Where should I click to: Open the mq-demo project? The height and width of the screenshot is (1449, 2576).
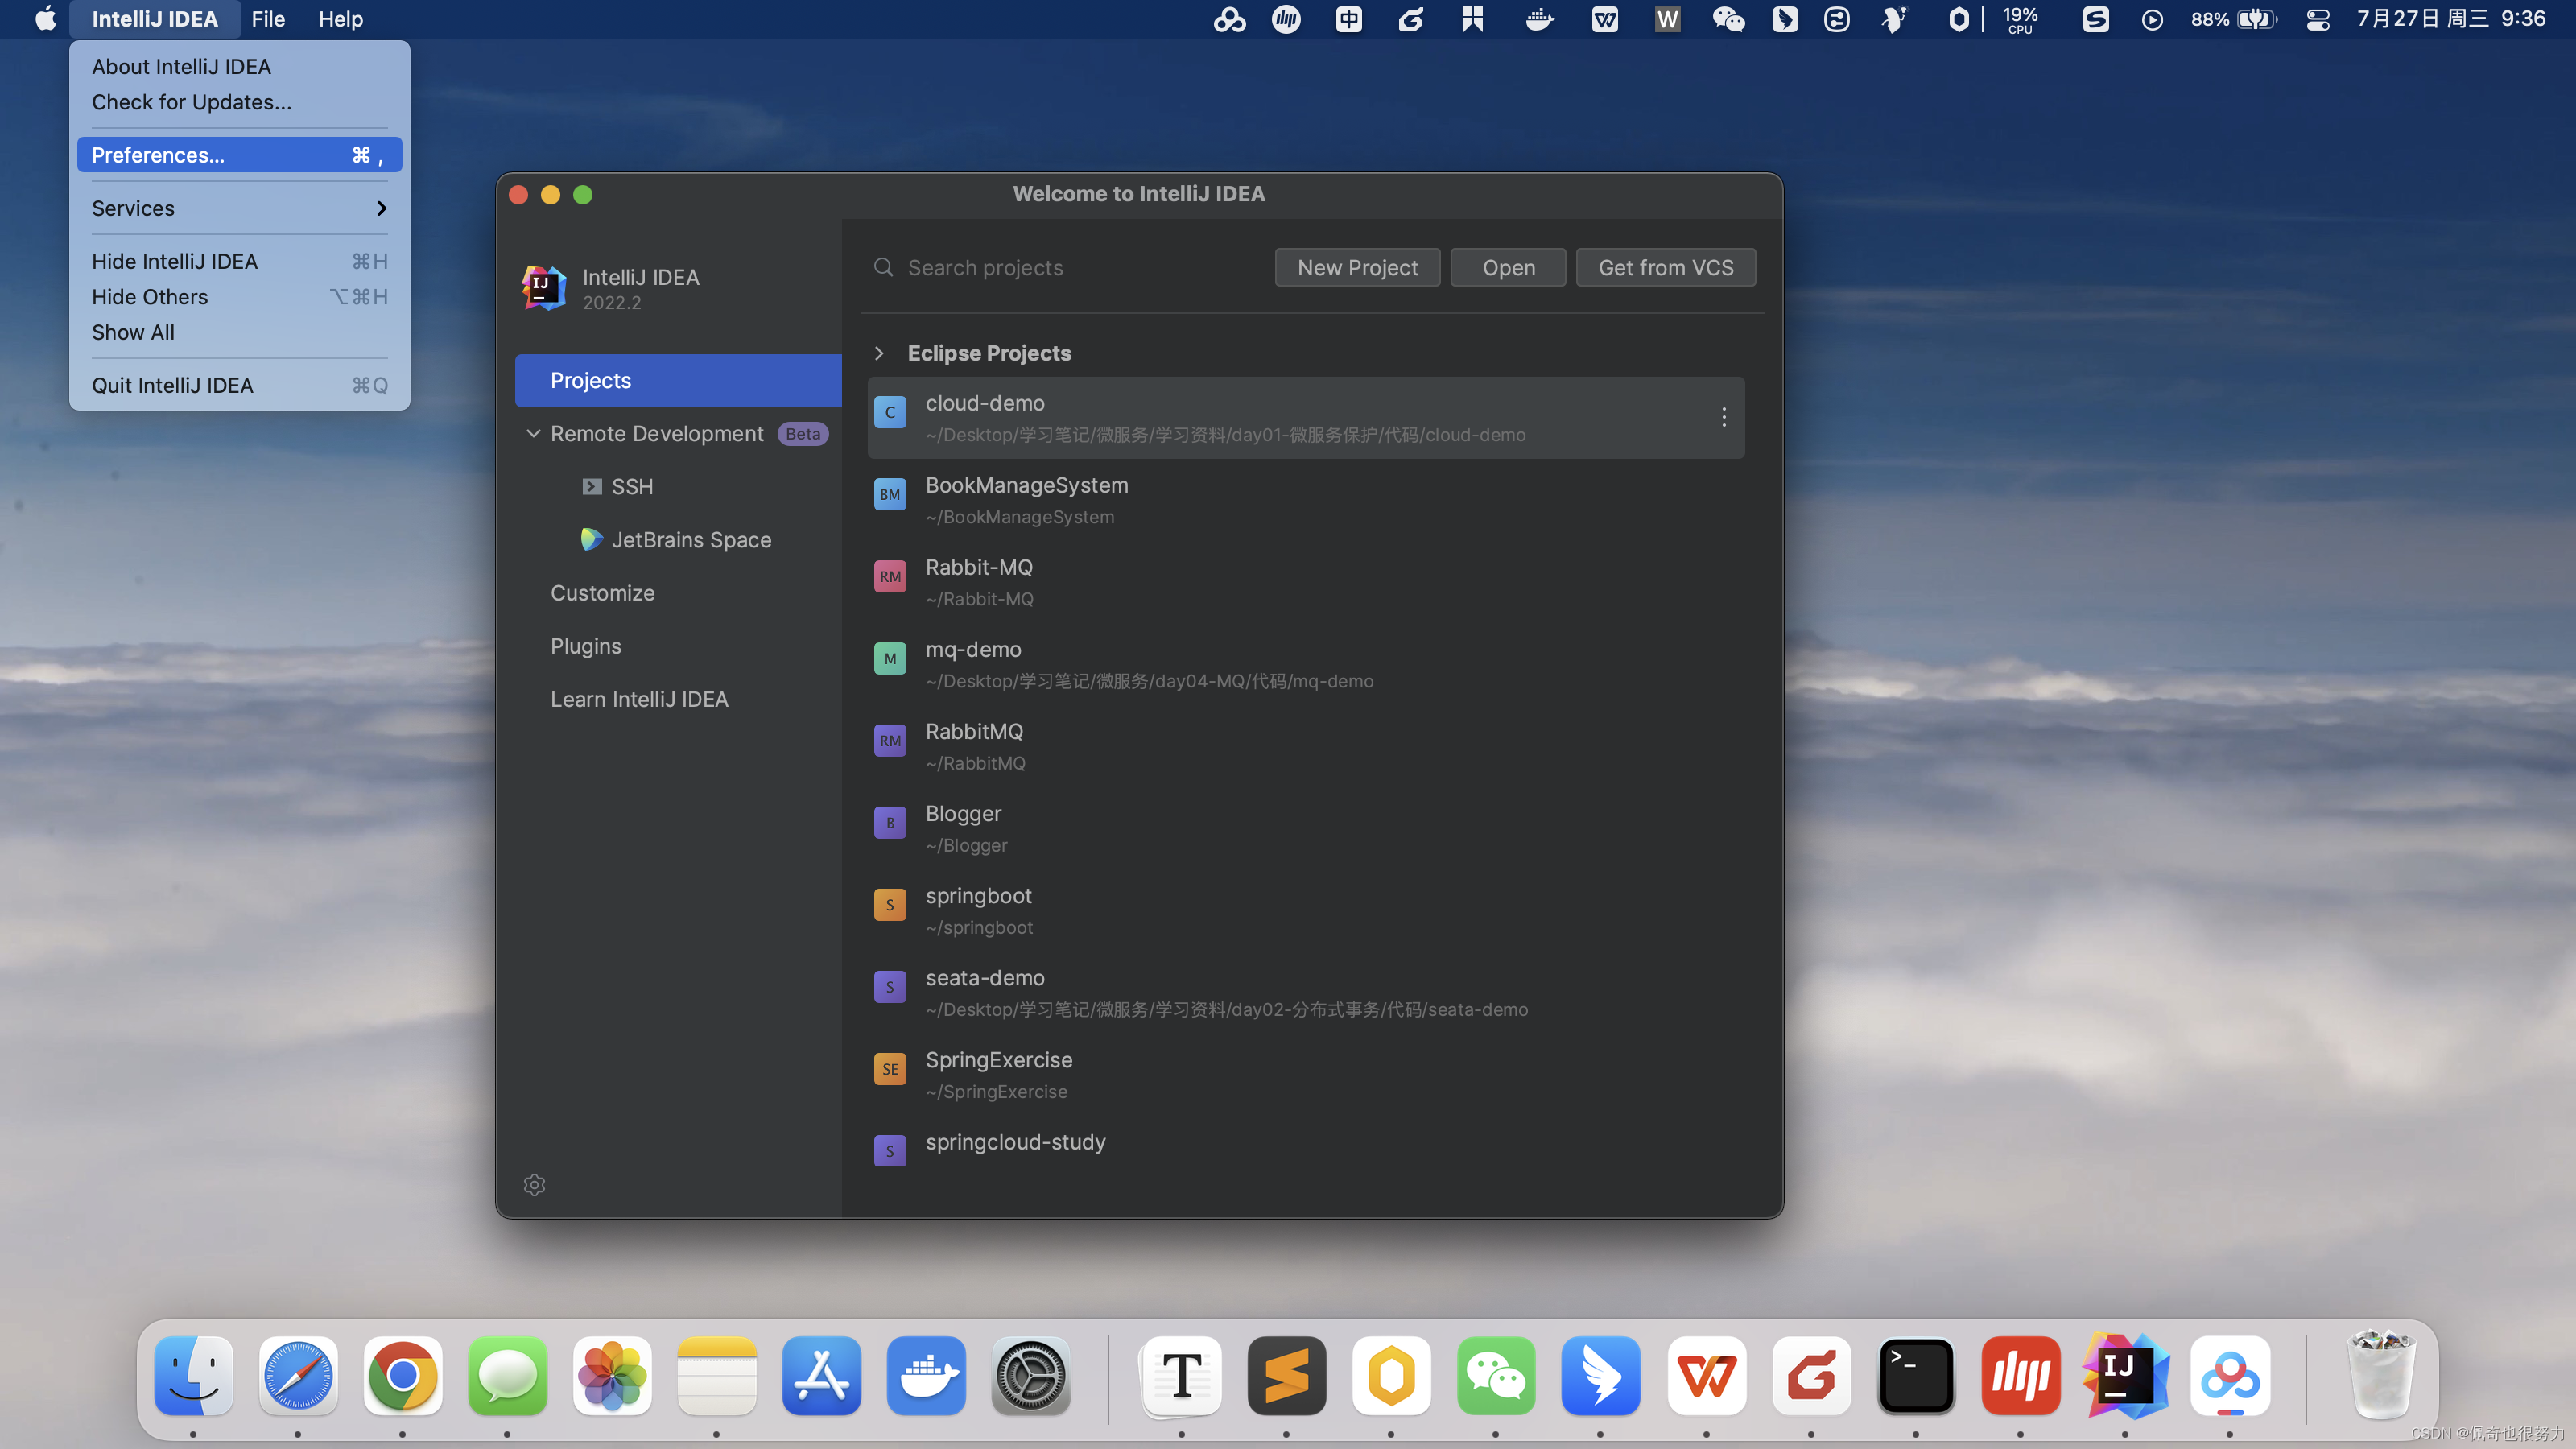tap(1306, 664)
